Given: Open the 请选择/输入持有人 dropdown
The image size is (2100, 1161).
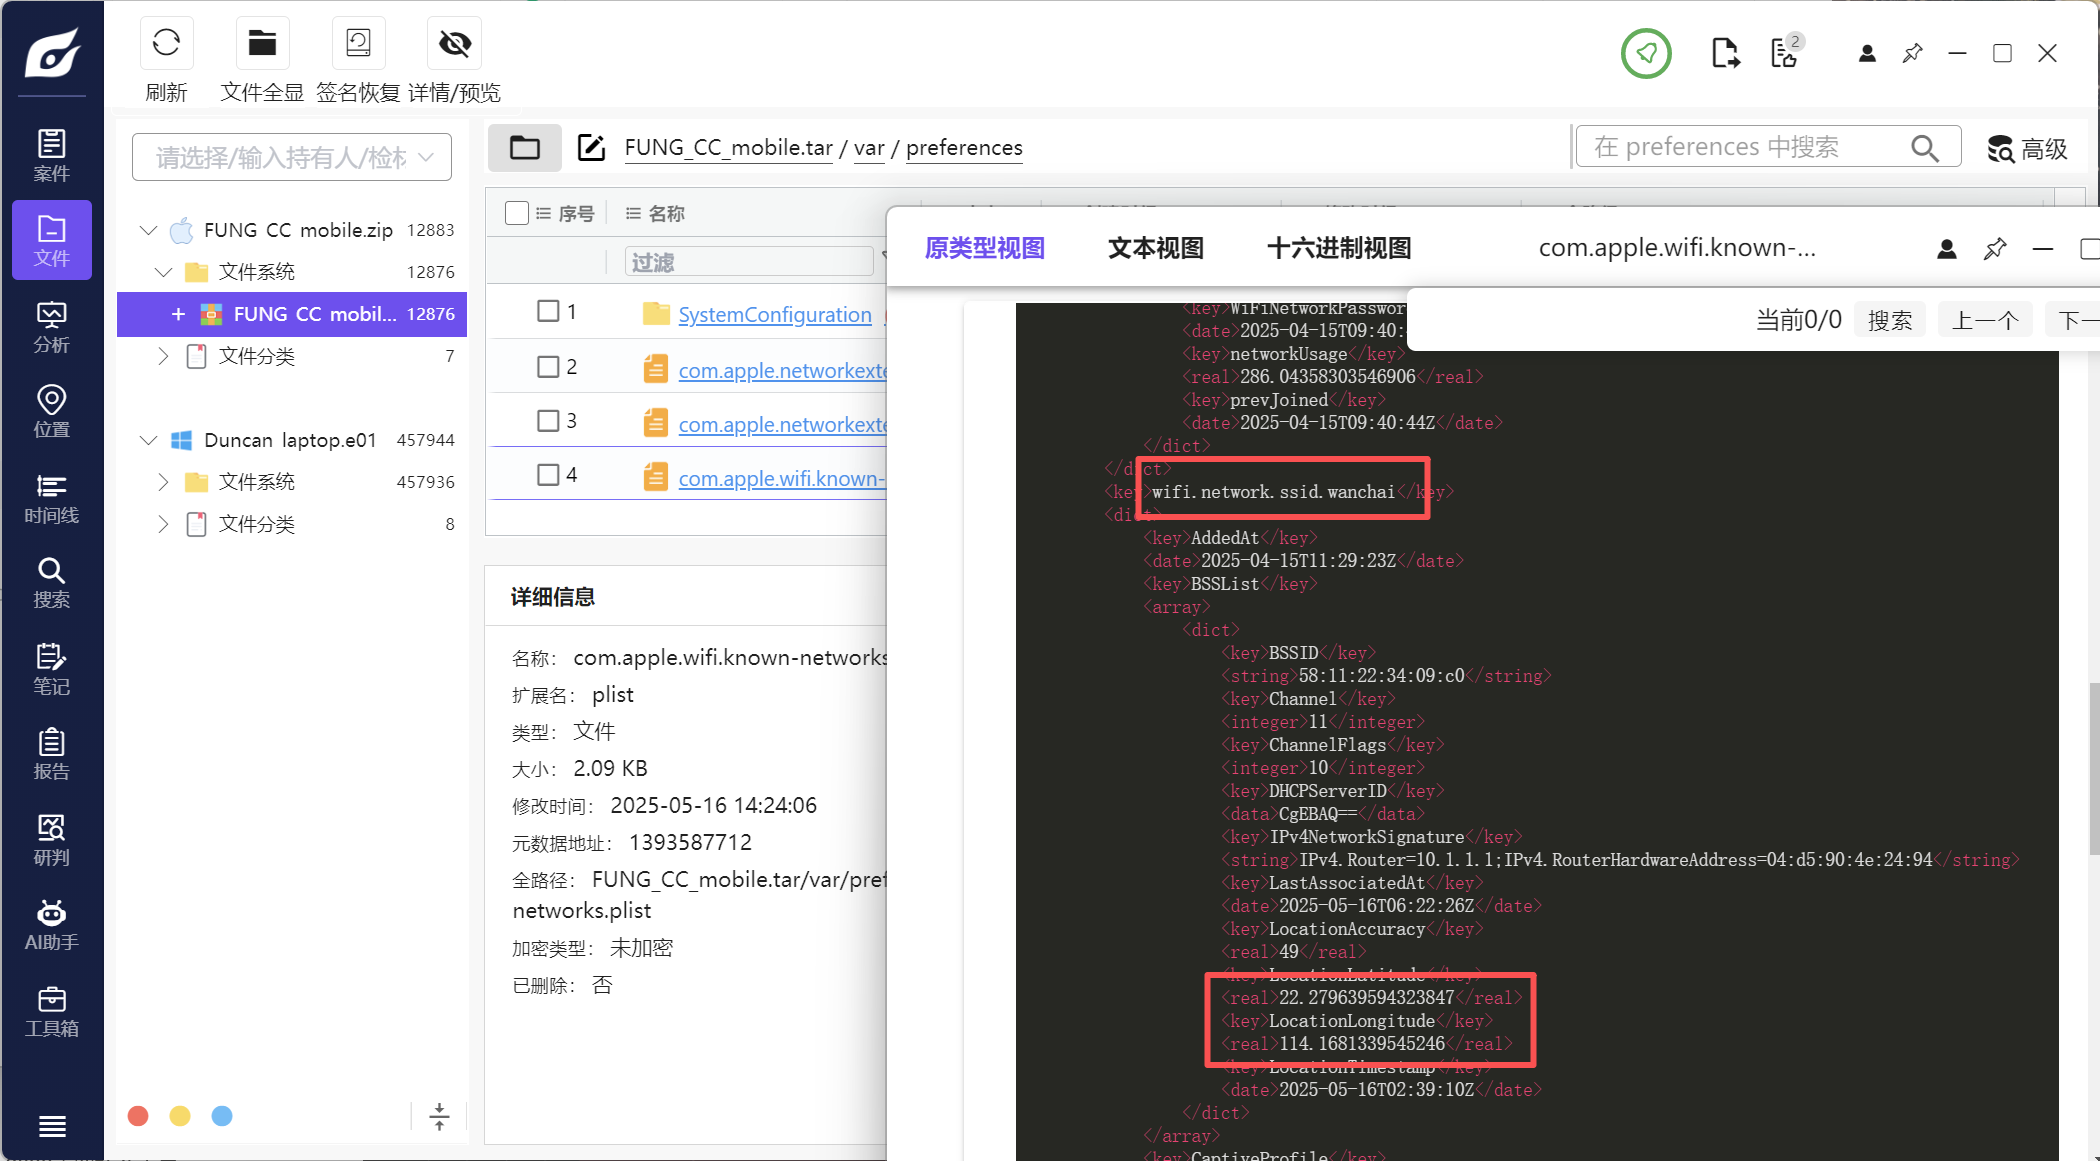Looking at the screenshot, I should click(x=292, y=157).
